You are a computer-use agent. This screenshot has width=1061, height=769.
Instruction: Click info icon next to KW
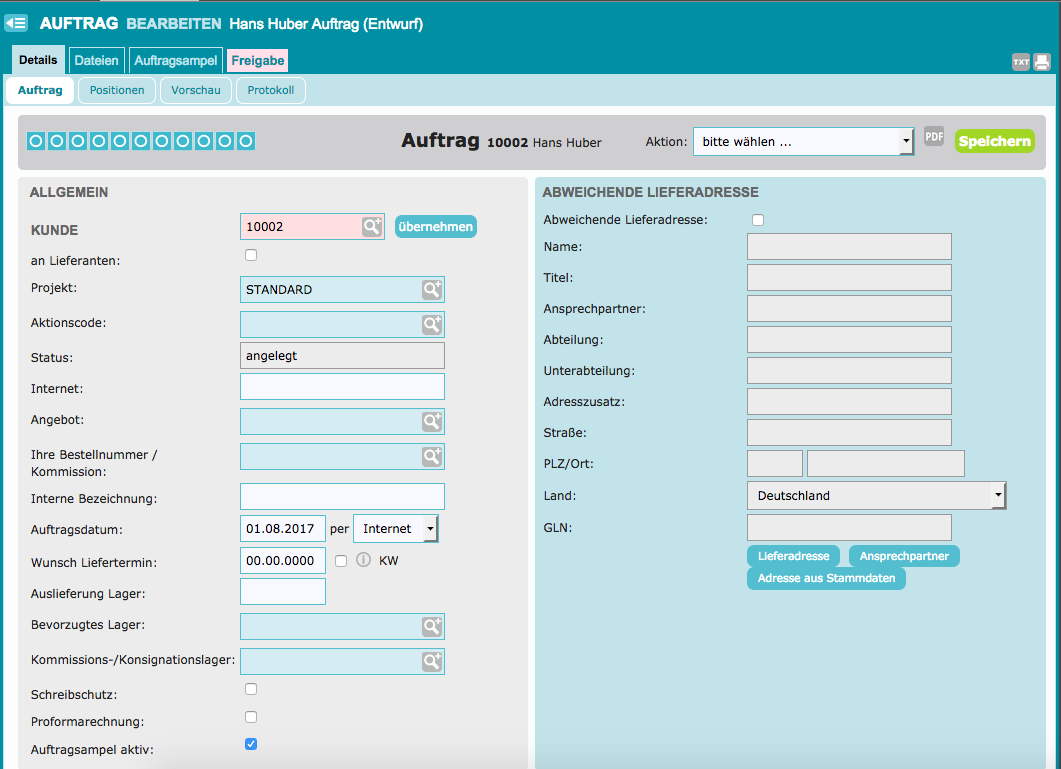tap(364, 560)
